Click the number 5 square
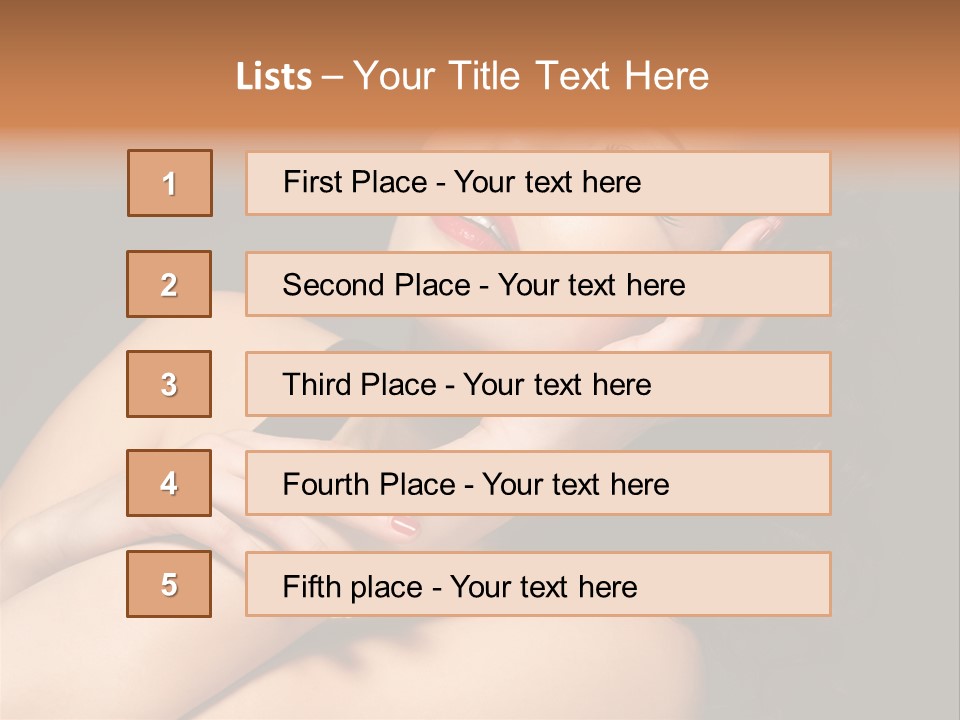 pos(169,584)
